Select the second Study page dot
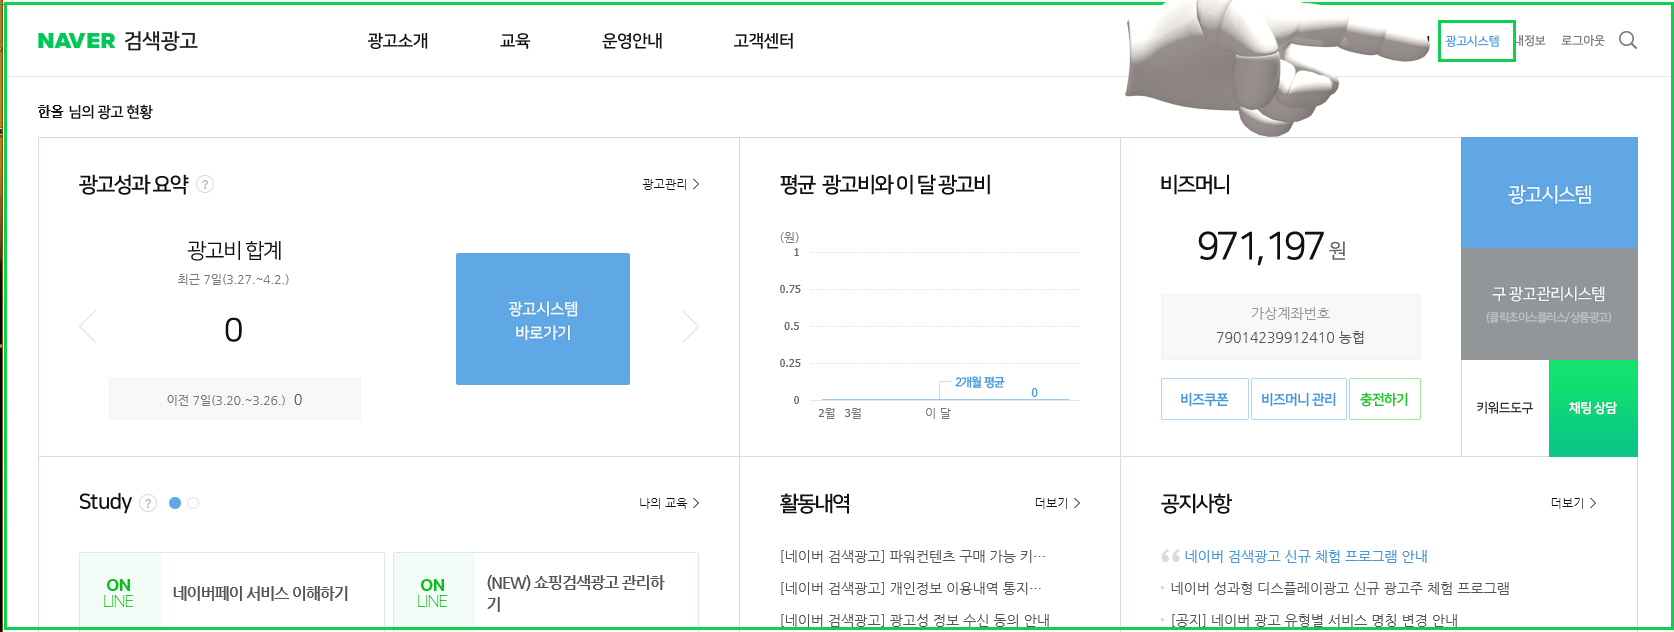 [x=193, y=503]
